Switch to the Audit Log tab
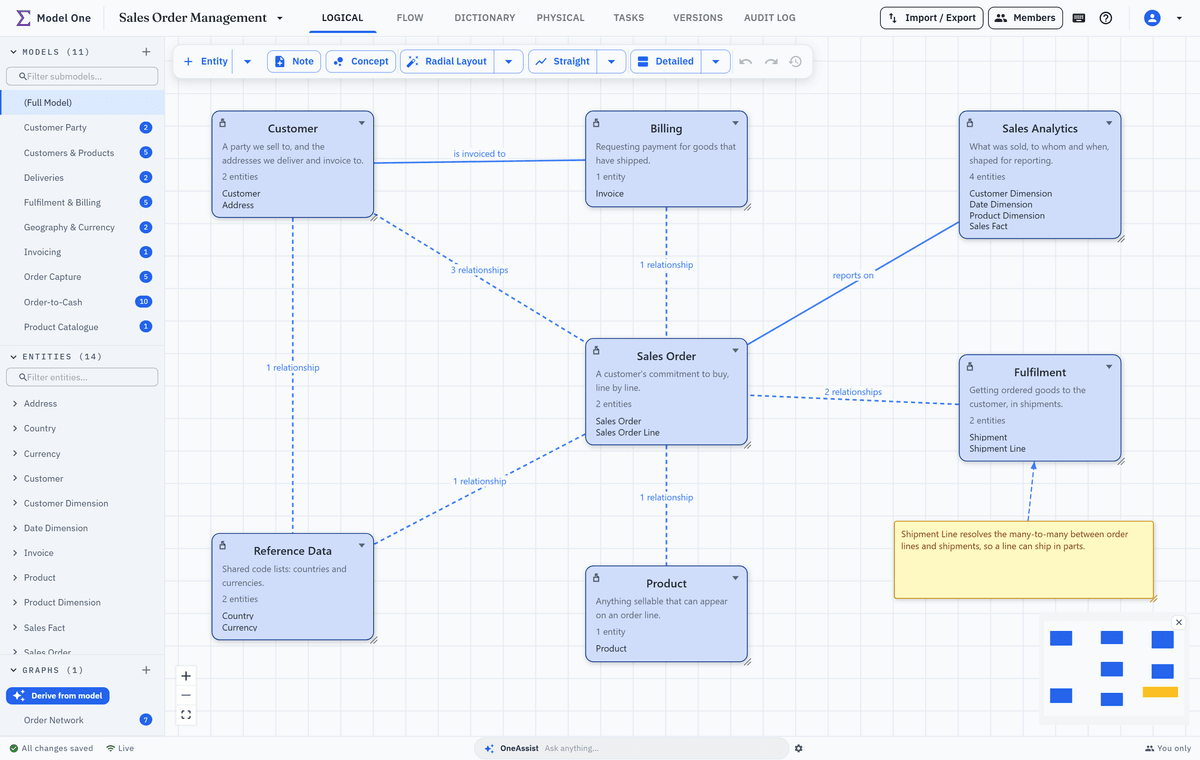This screenshot has width=1200, height=760. coord(770,18)
